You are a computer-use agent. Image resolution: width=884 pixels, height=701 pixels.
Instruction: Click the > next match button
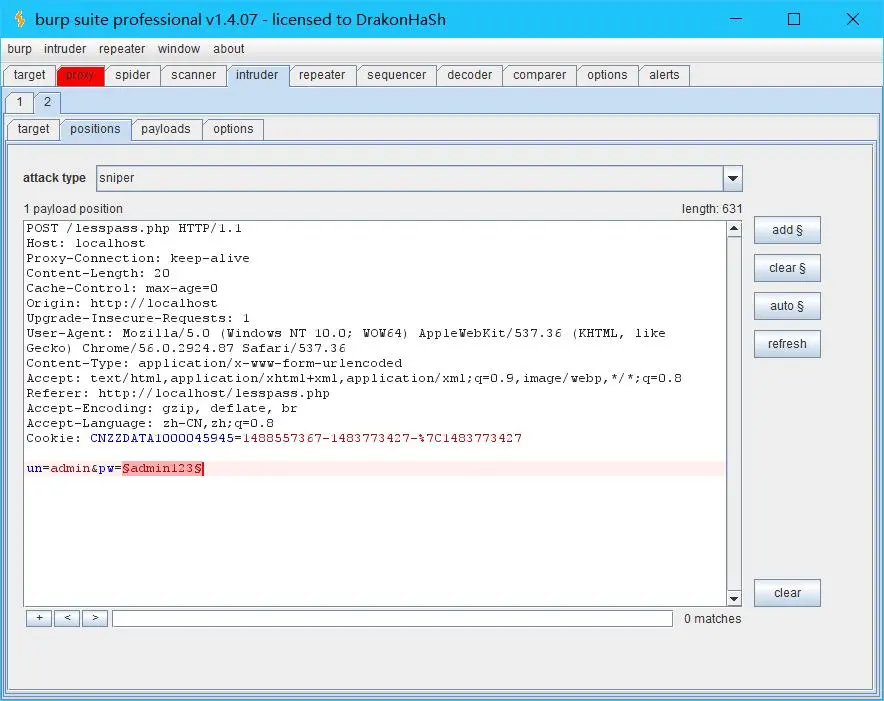tap(95, 618)
